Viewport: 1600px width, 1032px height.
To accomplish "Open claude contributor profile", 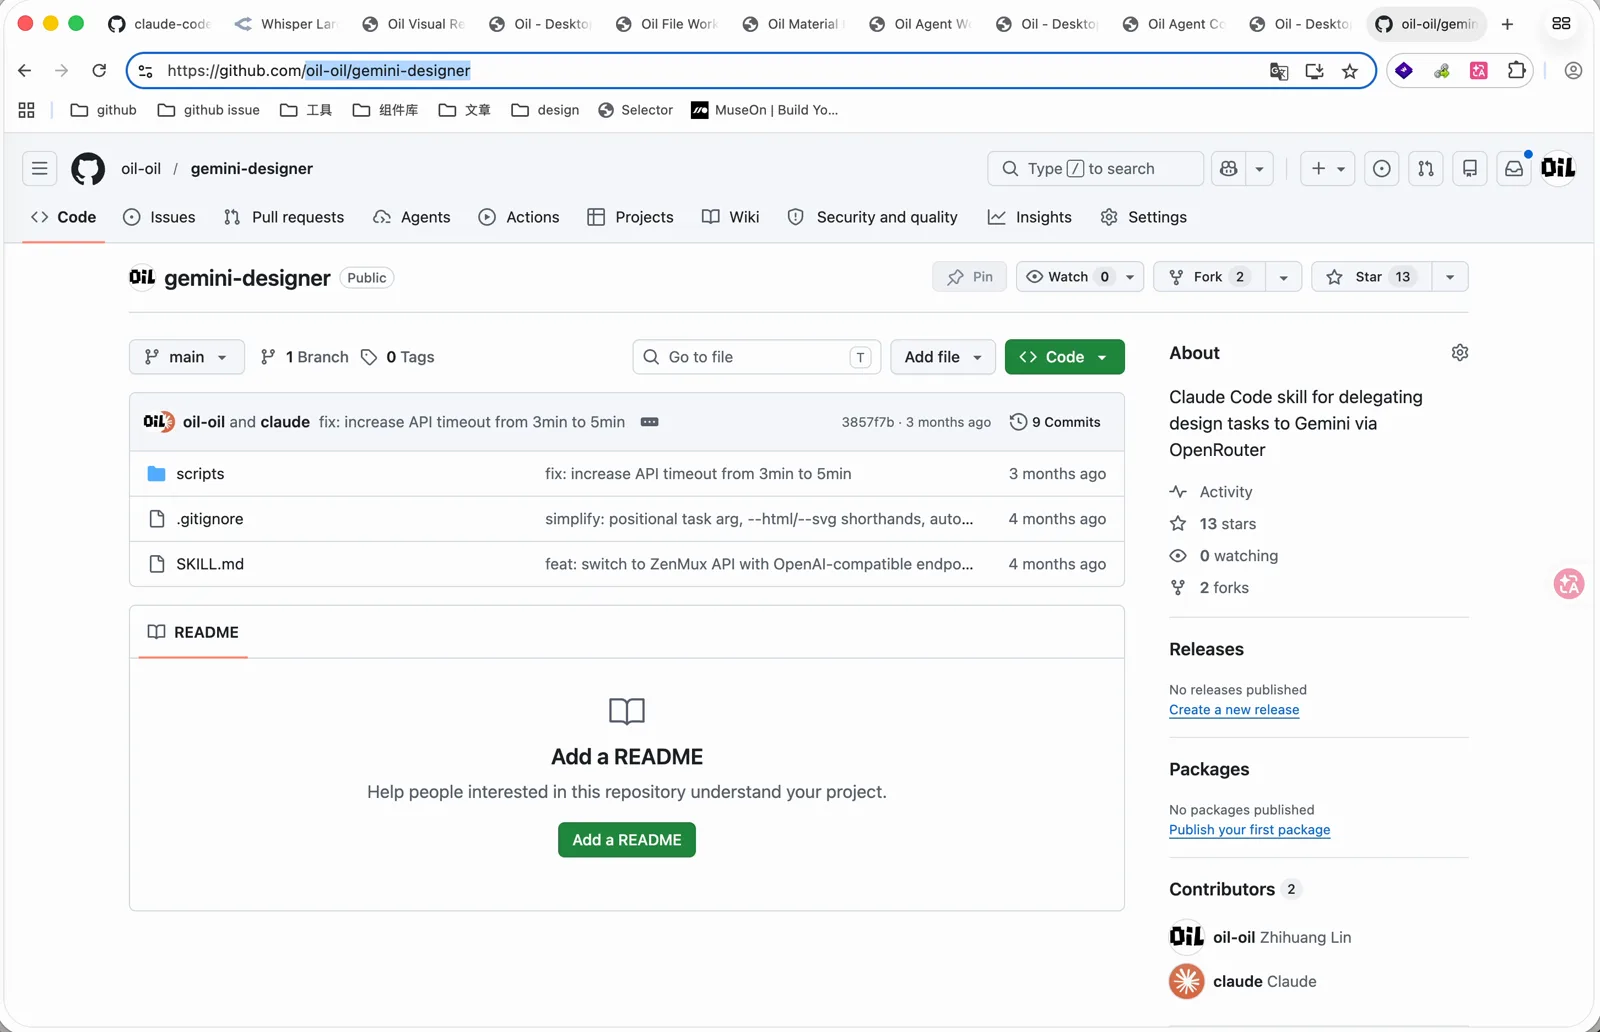I will pyautogui.click(x=1243, y=982).
